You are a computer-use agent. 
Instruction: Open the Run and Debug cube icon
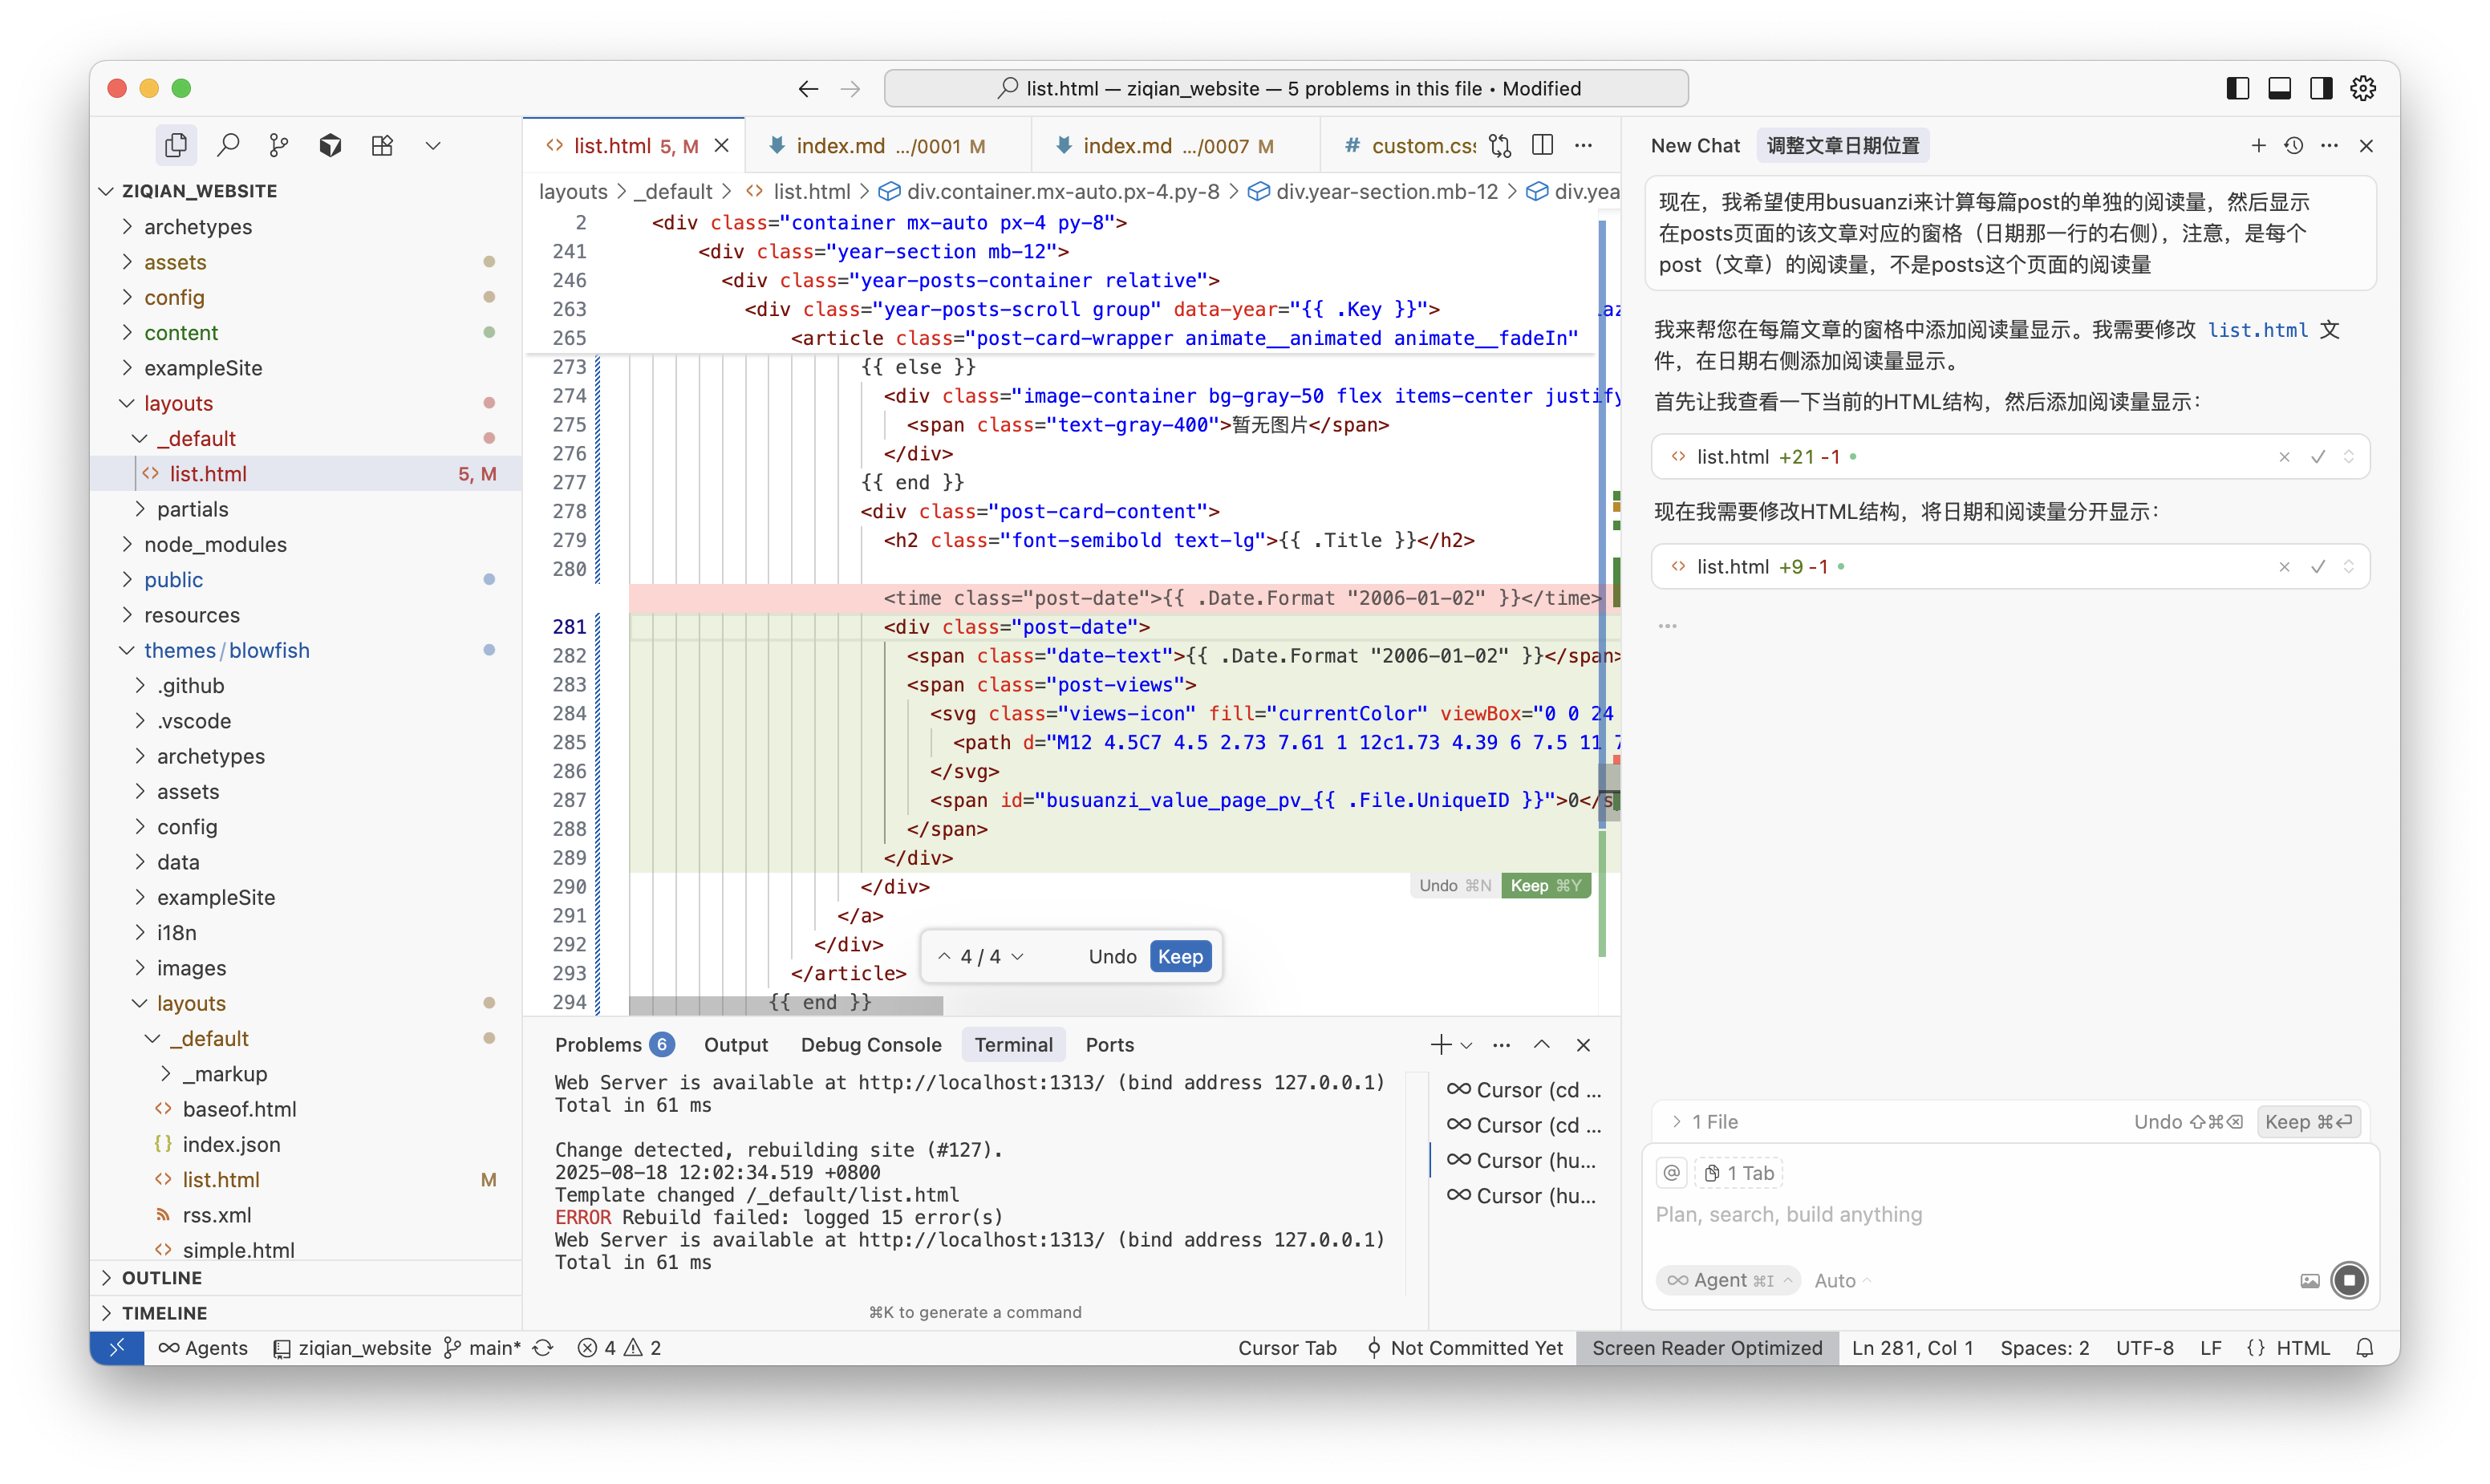pos(330,146)
